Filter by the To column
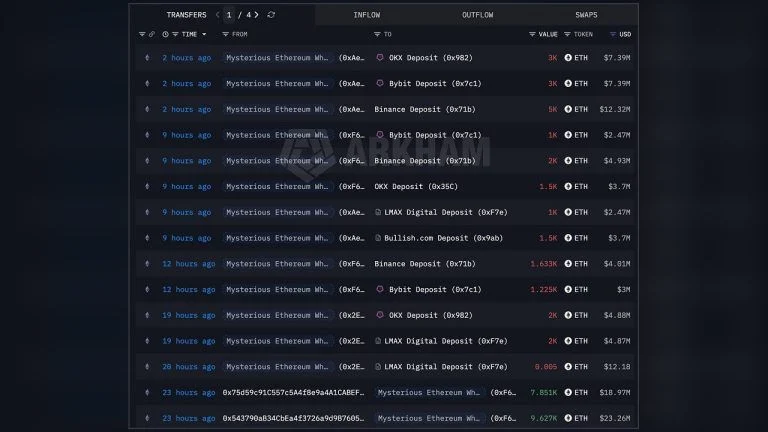The image size is (768, 432). click(x=377, y=34)
